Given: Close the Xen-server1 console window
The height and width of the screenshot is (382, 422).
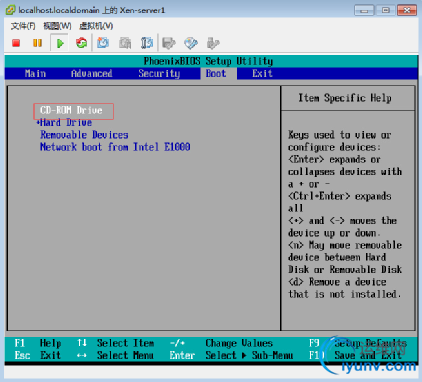Looking at the screenshot, I should 407,10.
